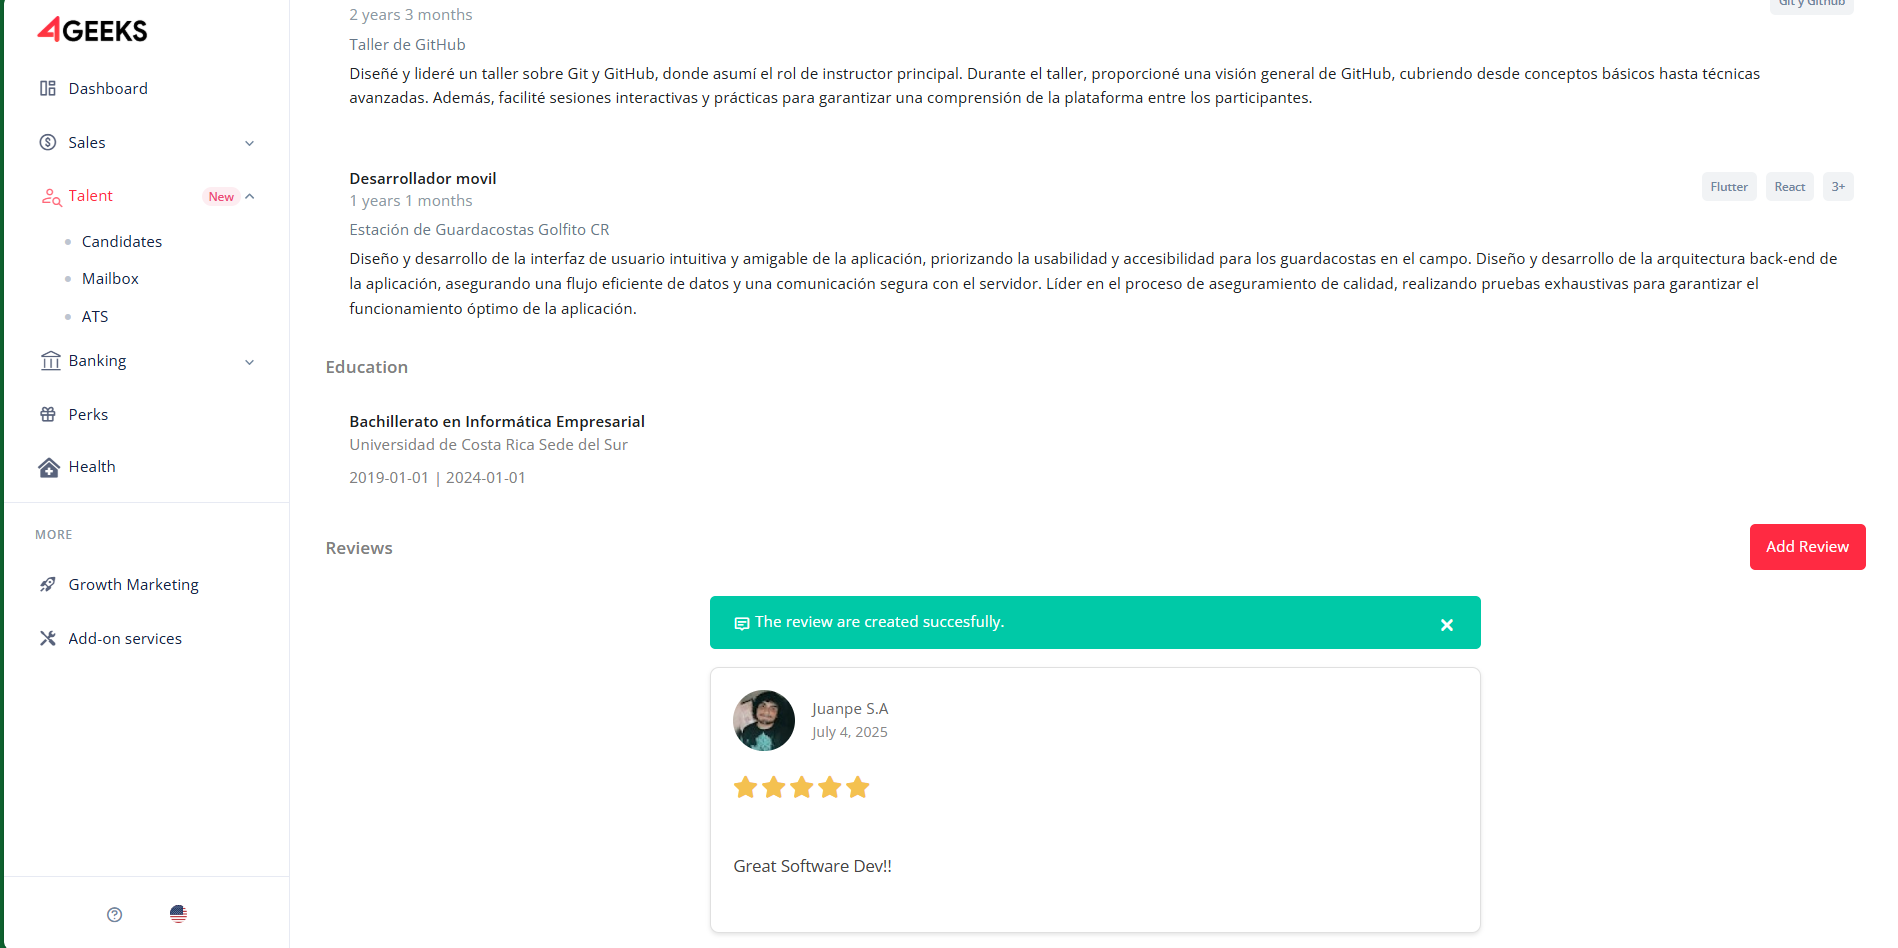This screenshot has height=948, width=1898.
Task: Click the five-star rating in review
Action: click(801, 788)
